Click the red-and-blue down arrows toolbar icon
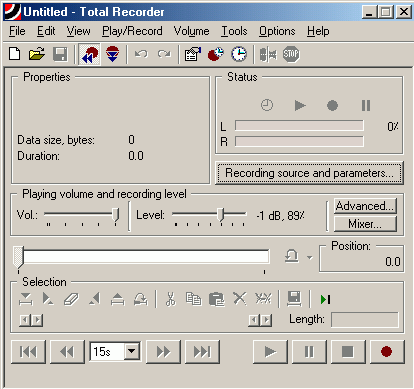The width and height of the screenshot is (414, 389). click(x=112, y=54)
